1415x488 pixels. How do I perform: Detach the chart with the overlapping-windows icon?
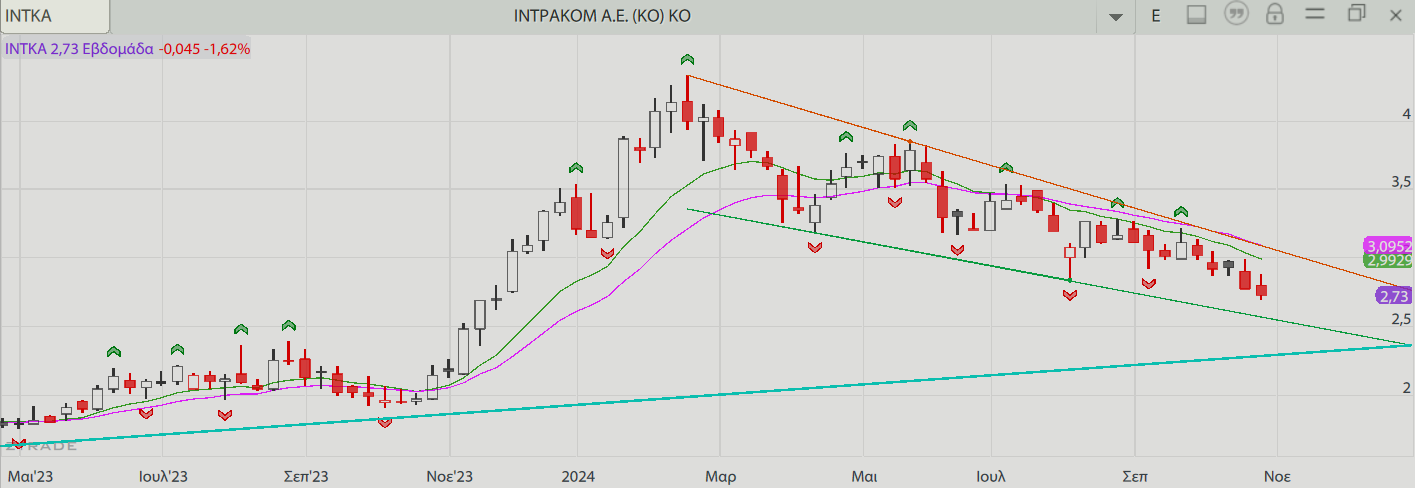[x=1357, y=14]
